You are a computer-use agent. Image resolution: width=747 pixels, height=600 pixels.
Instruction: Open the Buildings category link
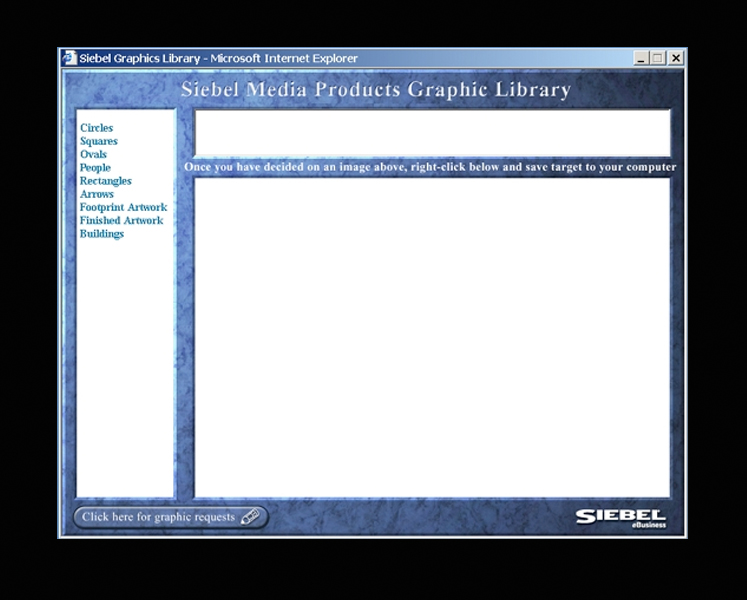click(102, 234)
